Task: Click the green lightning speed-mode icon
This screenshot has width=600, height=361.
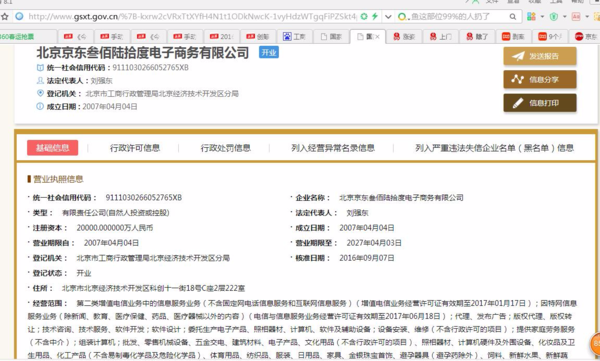Action: pyautogui.click(x=375, y=16)
